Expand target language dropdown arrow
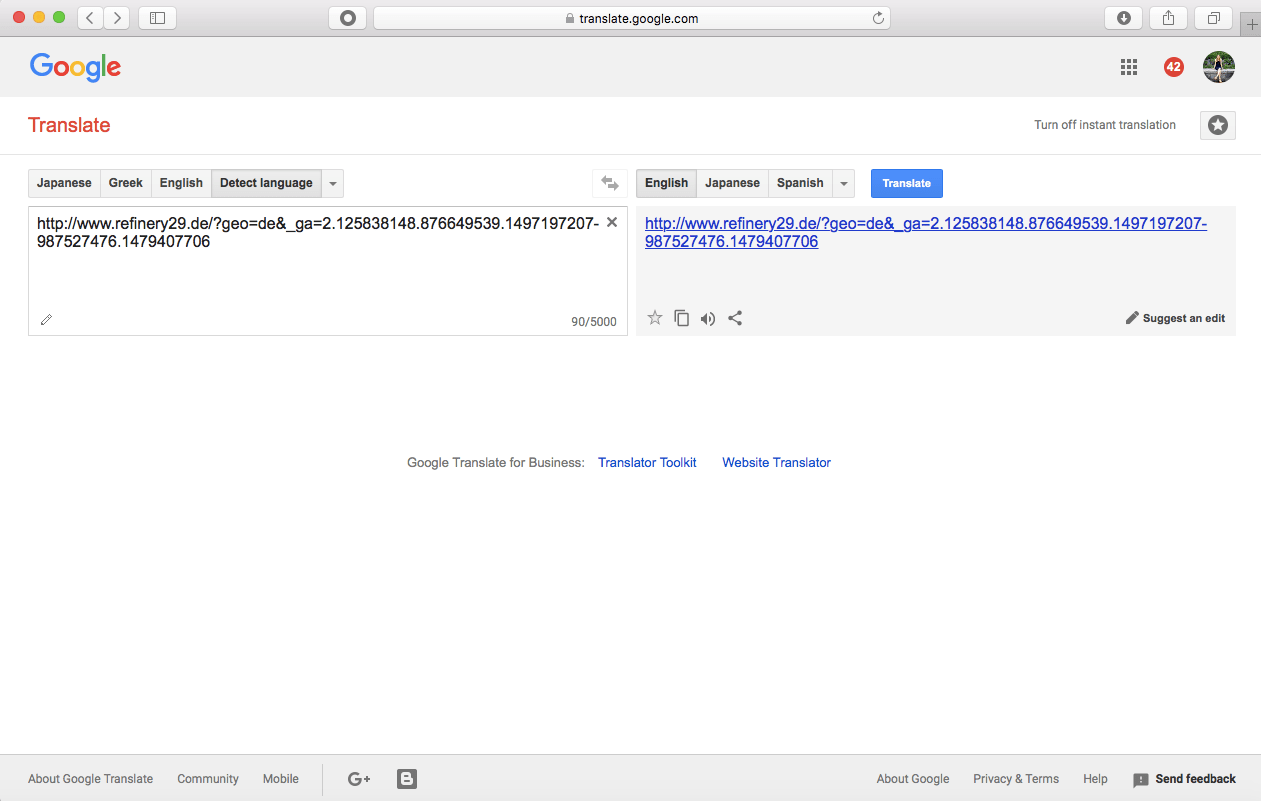 (844, 183)
